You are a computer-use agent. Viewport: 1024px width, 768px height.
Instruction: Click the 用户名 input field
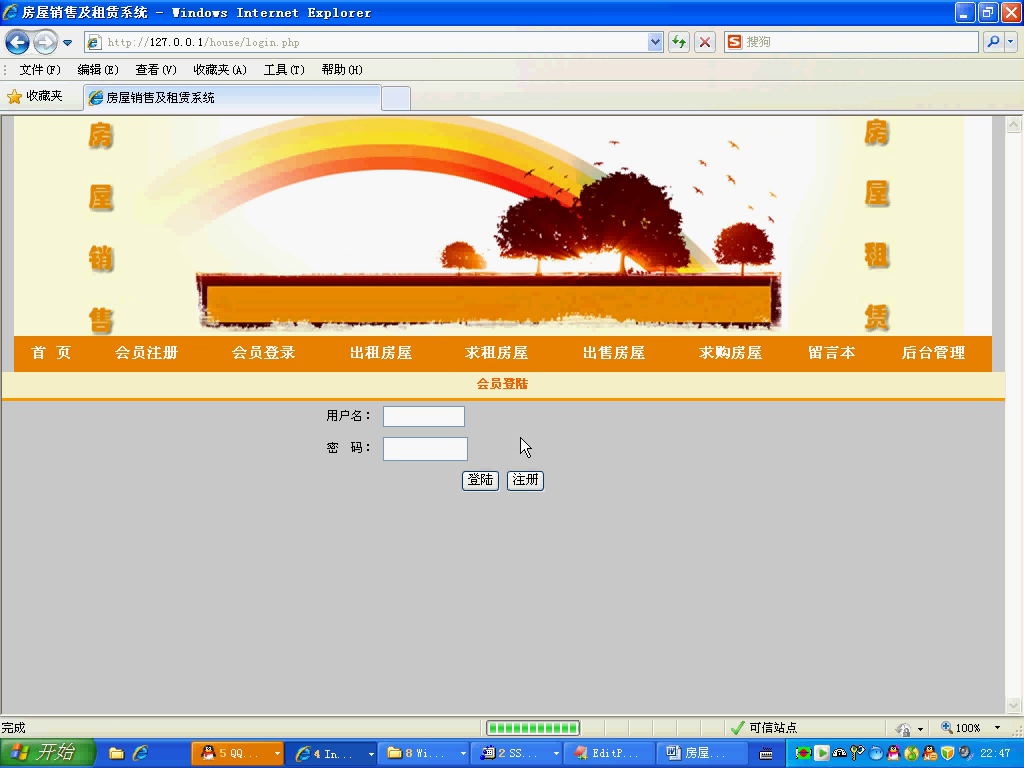point(424,416)
